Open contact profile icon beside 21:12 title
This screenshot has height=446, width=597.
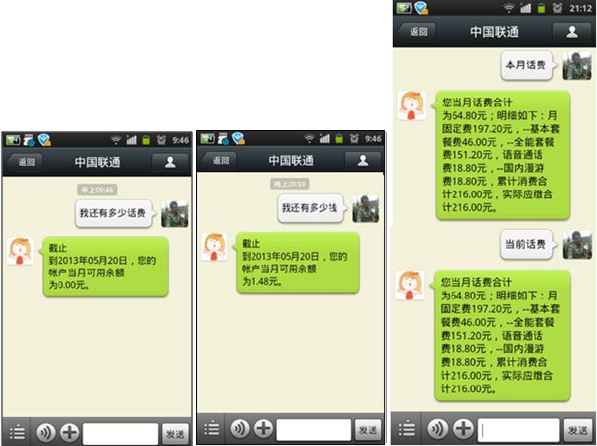tap(571, 32)
